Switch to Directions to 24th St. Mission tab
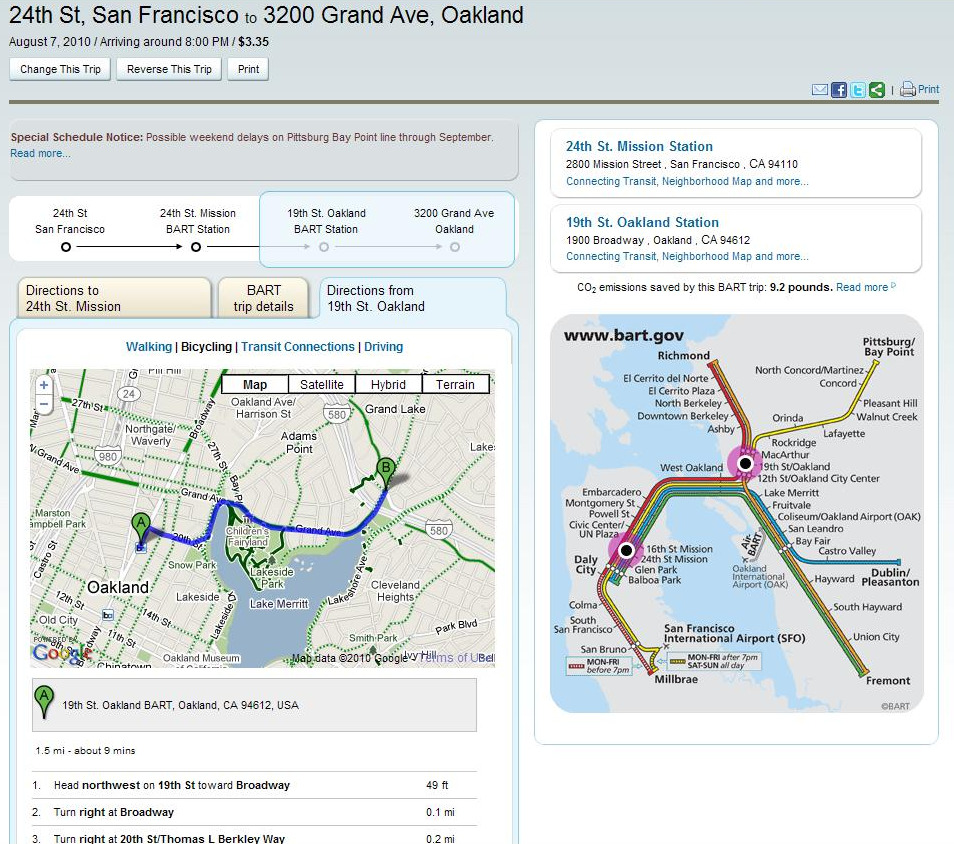 pyautogui.click(x=114, y=298)
